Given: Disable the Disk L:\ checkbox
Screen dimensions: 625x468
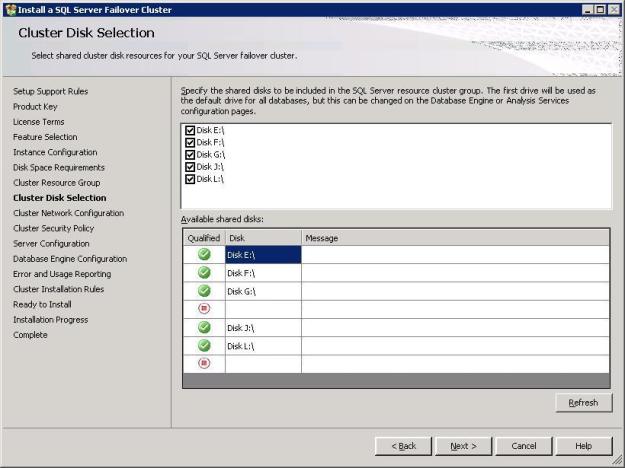Looking at the screenshot, I should coord(190,179).
